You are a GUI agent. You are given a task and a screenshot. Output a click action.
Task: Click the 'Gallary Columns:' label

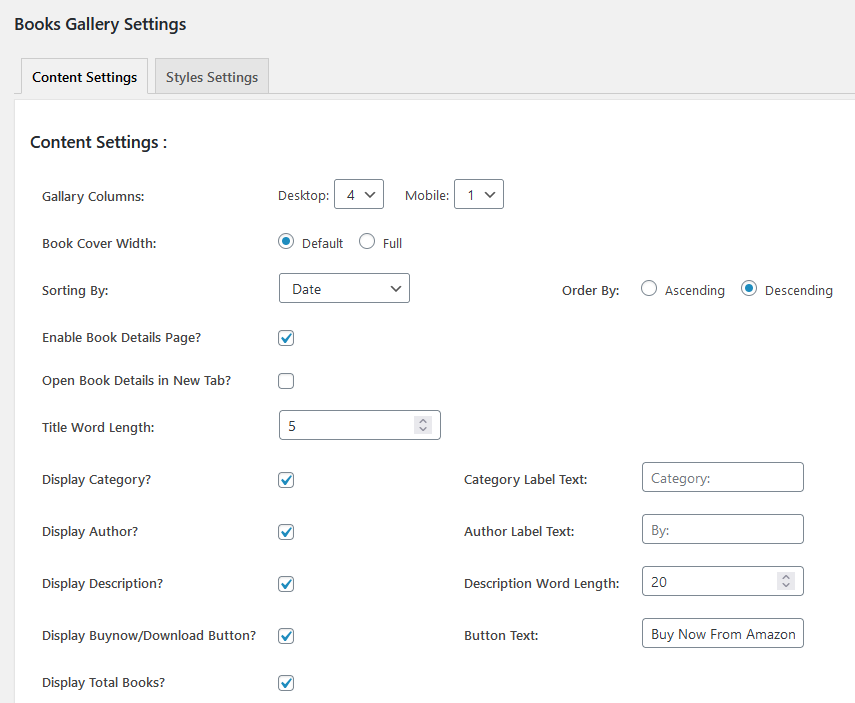click(93, 196)
